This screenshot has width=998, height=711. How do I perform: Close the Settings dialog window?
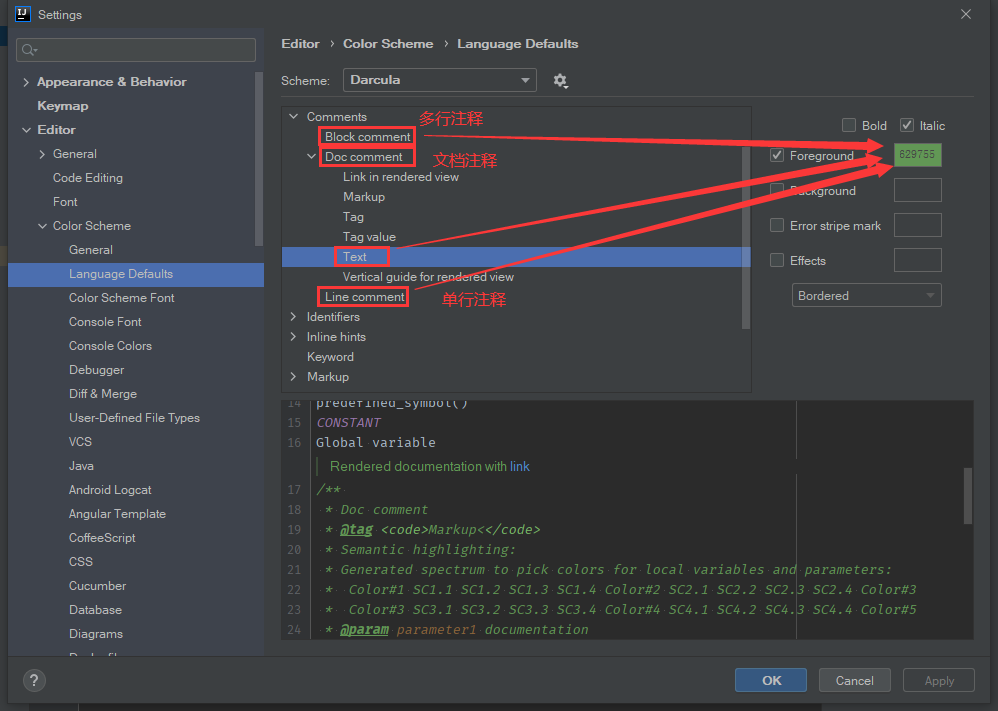[x=966, y=14]
